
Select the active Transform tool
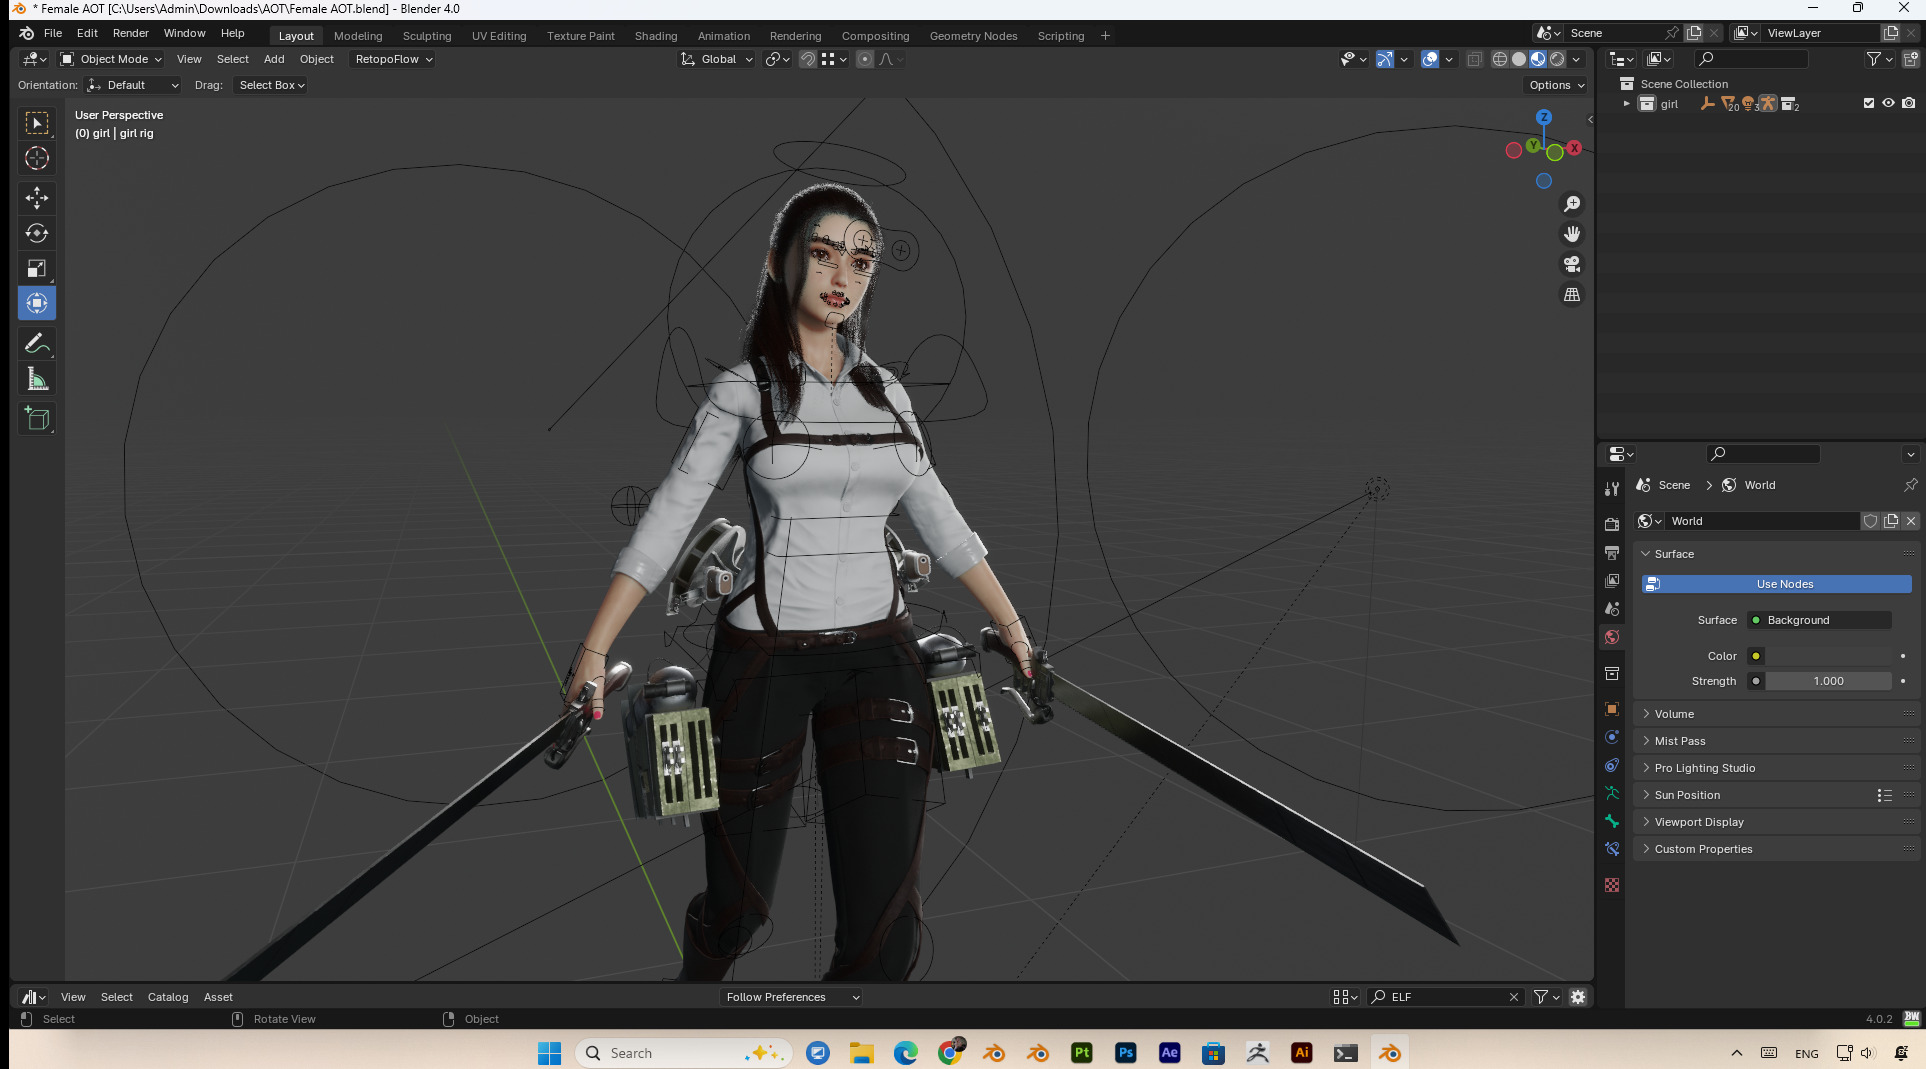(x=37, y=303)
